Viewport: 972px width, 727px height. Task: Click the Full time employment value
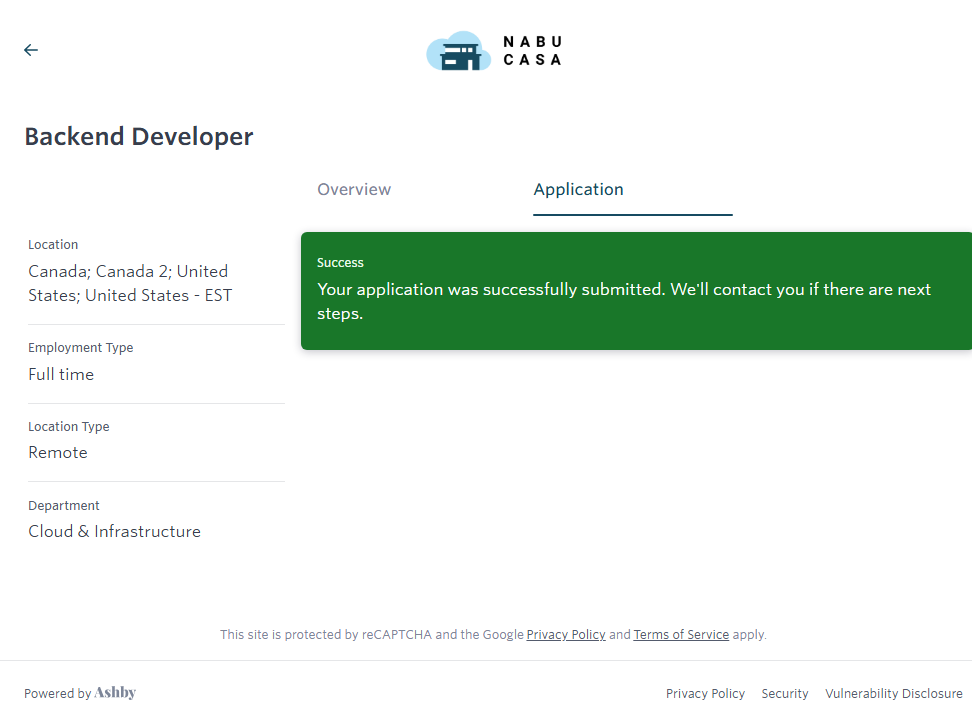coord(61,375)
